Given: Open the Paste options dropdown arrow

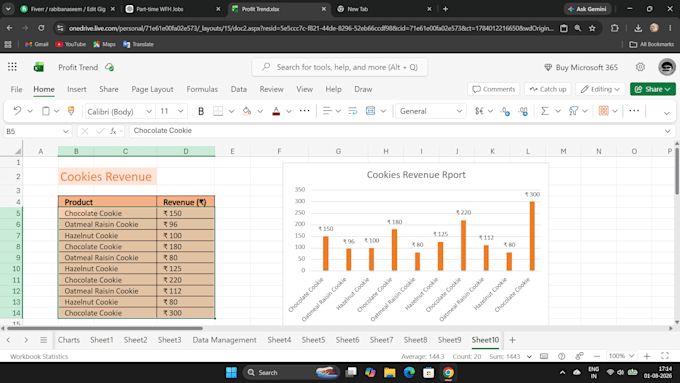Looking at the screenshot, I should point(56,111).
